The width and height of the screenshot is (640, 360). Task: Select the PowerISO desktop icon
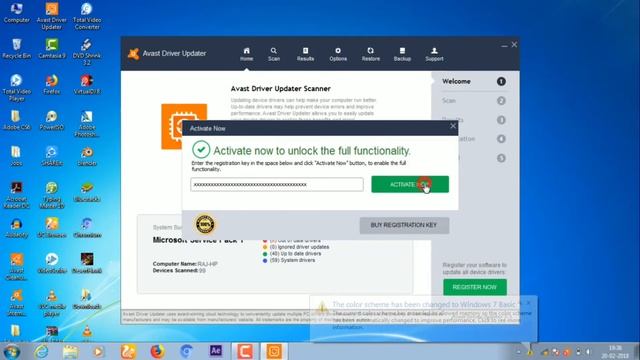[51, 120]
